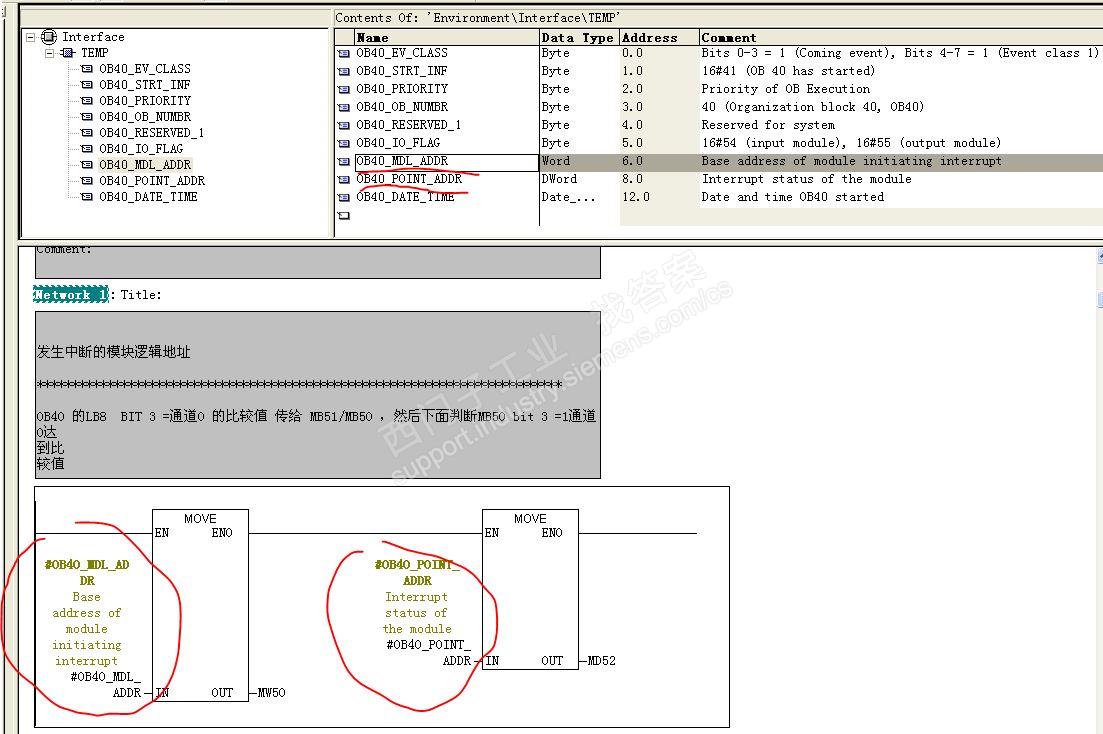
Task: Click comment 'Priority of OB Execution'
Action: [785, 89]
